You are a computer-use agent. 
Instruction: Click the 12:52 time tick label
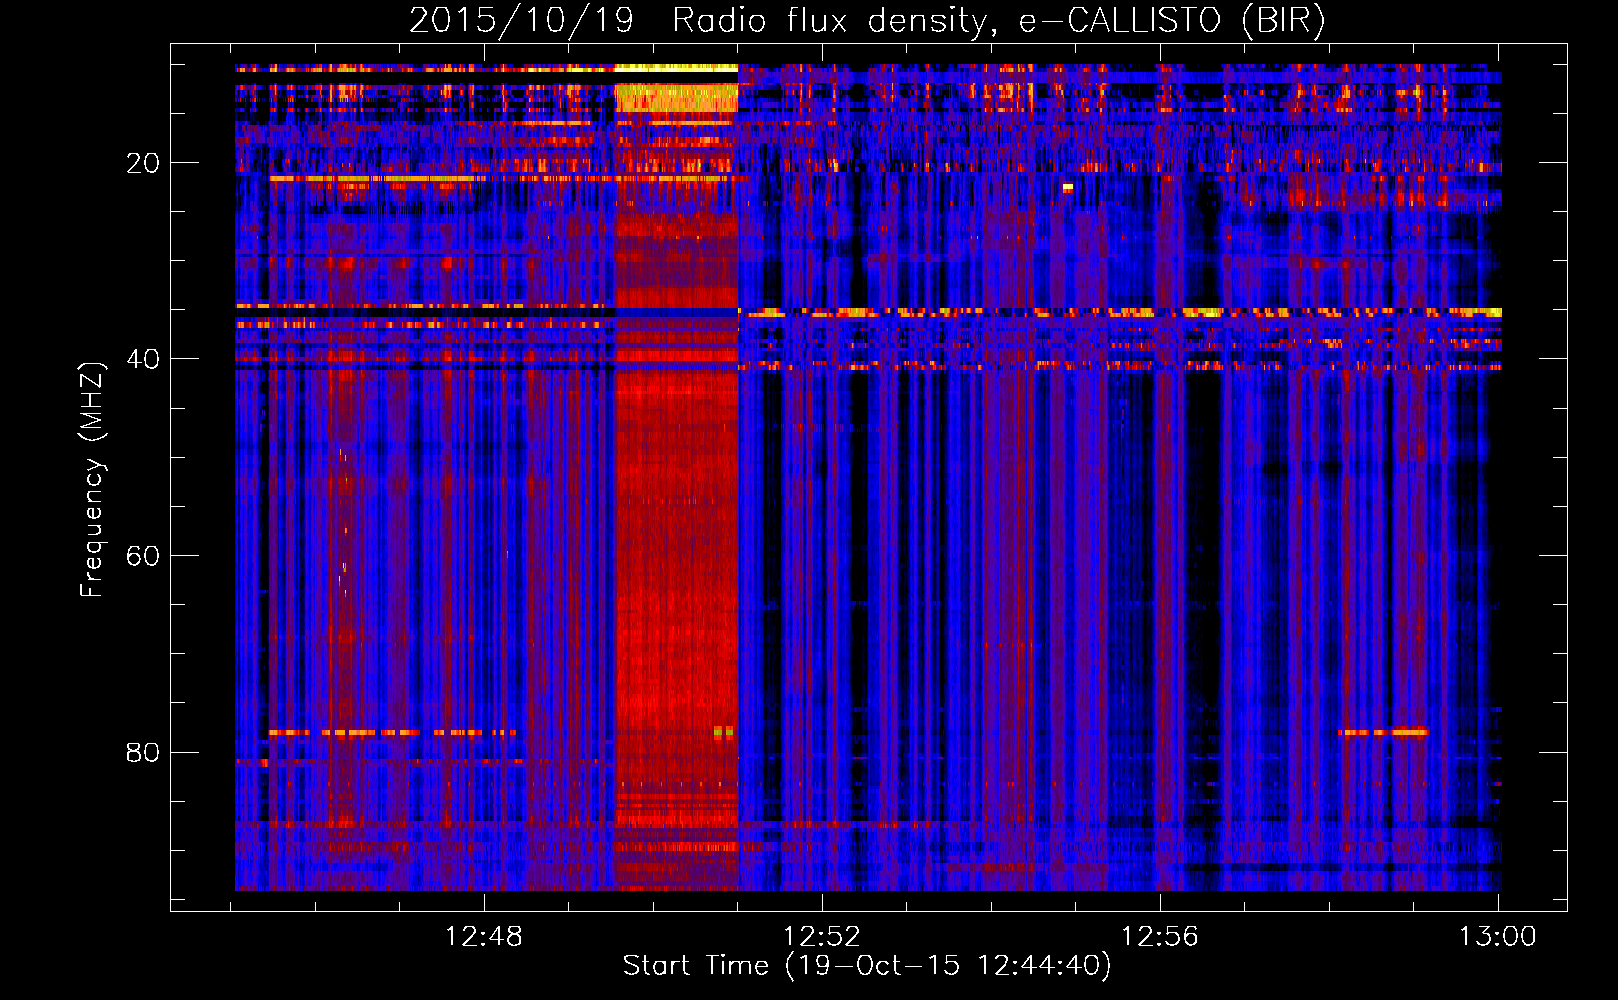(822, 937)
